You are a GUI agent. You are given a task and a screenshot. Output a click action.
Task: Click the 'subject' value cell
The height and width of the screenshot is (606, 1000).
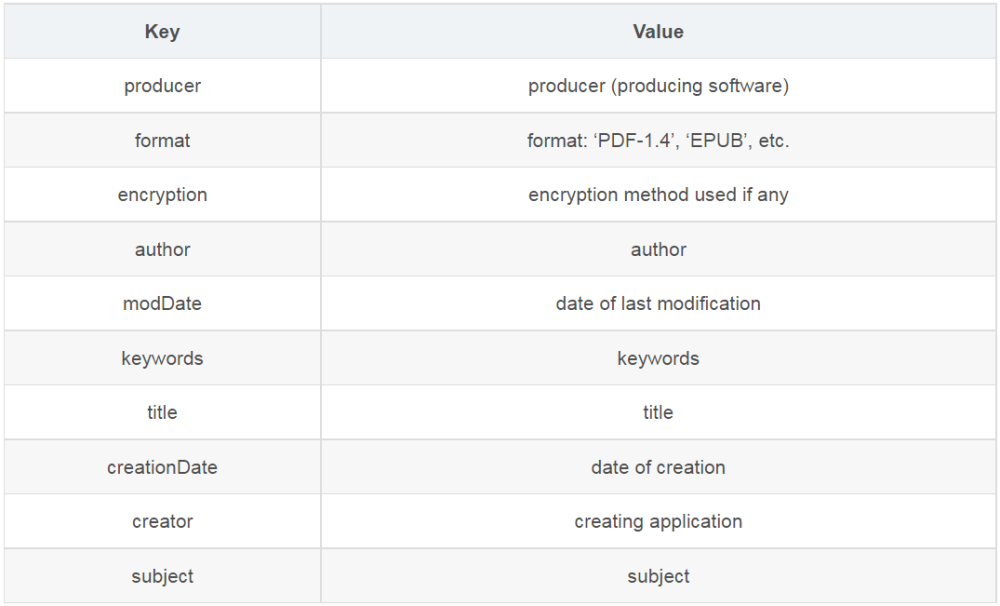tap(658, 576)
